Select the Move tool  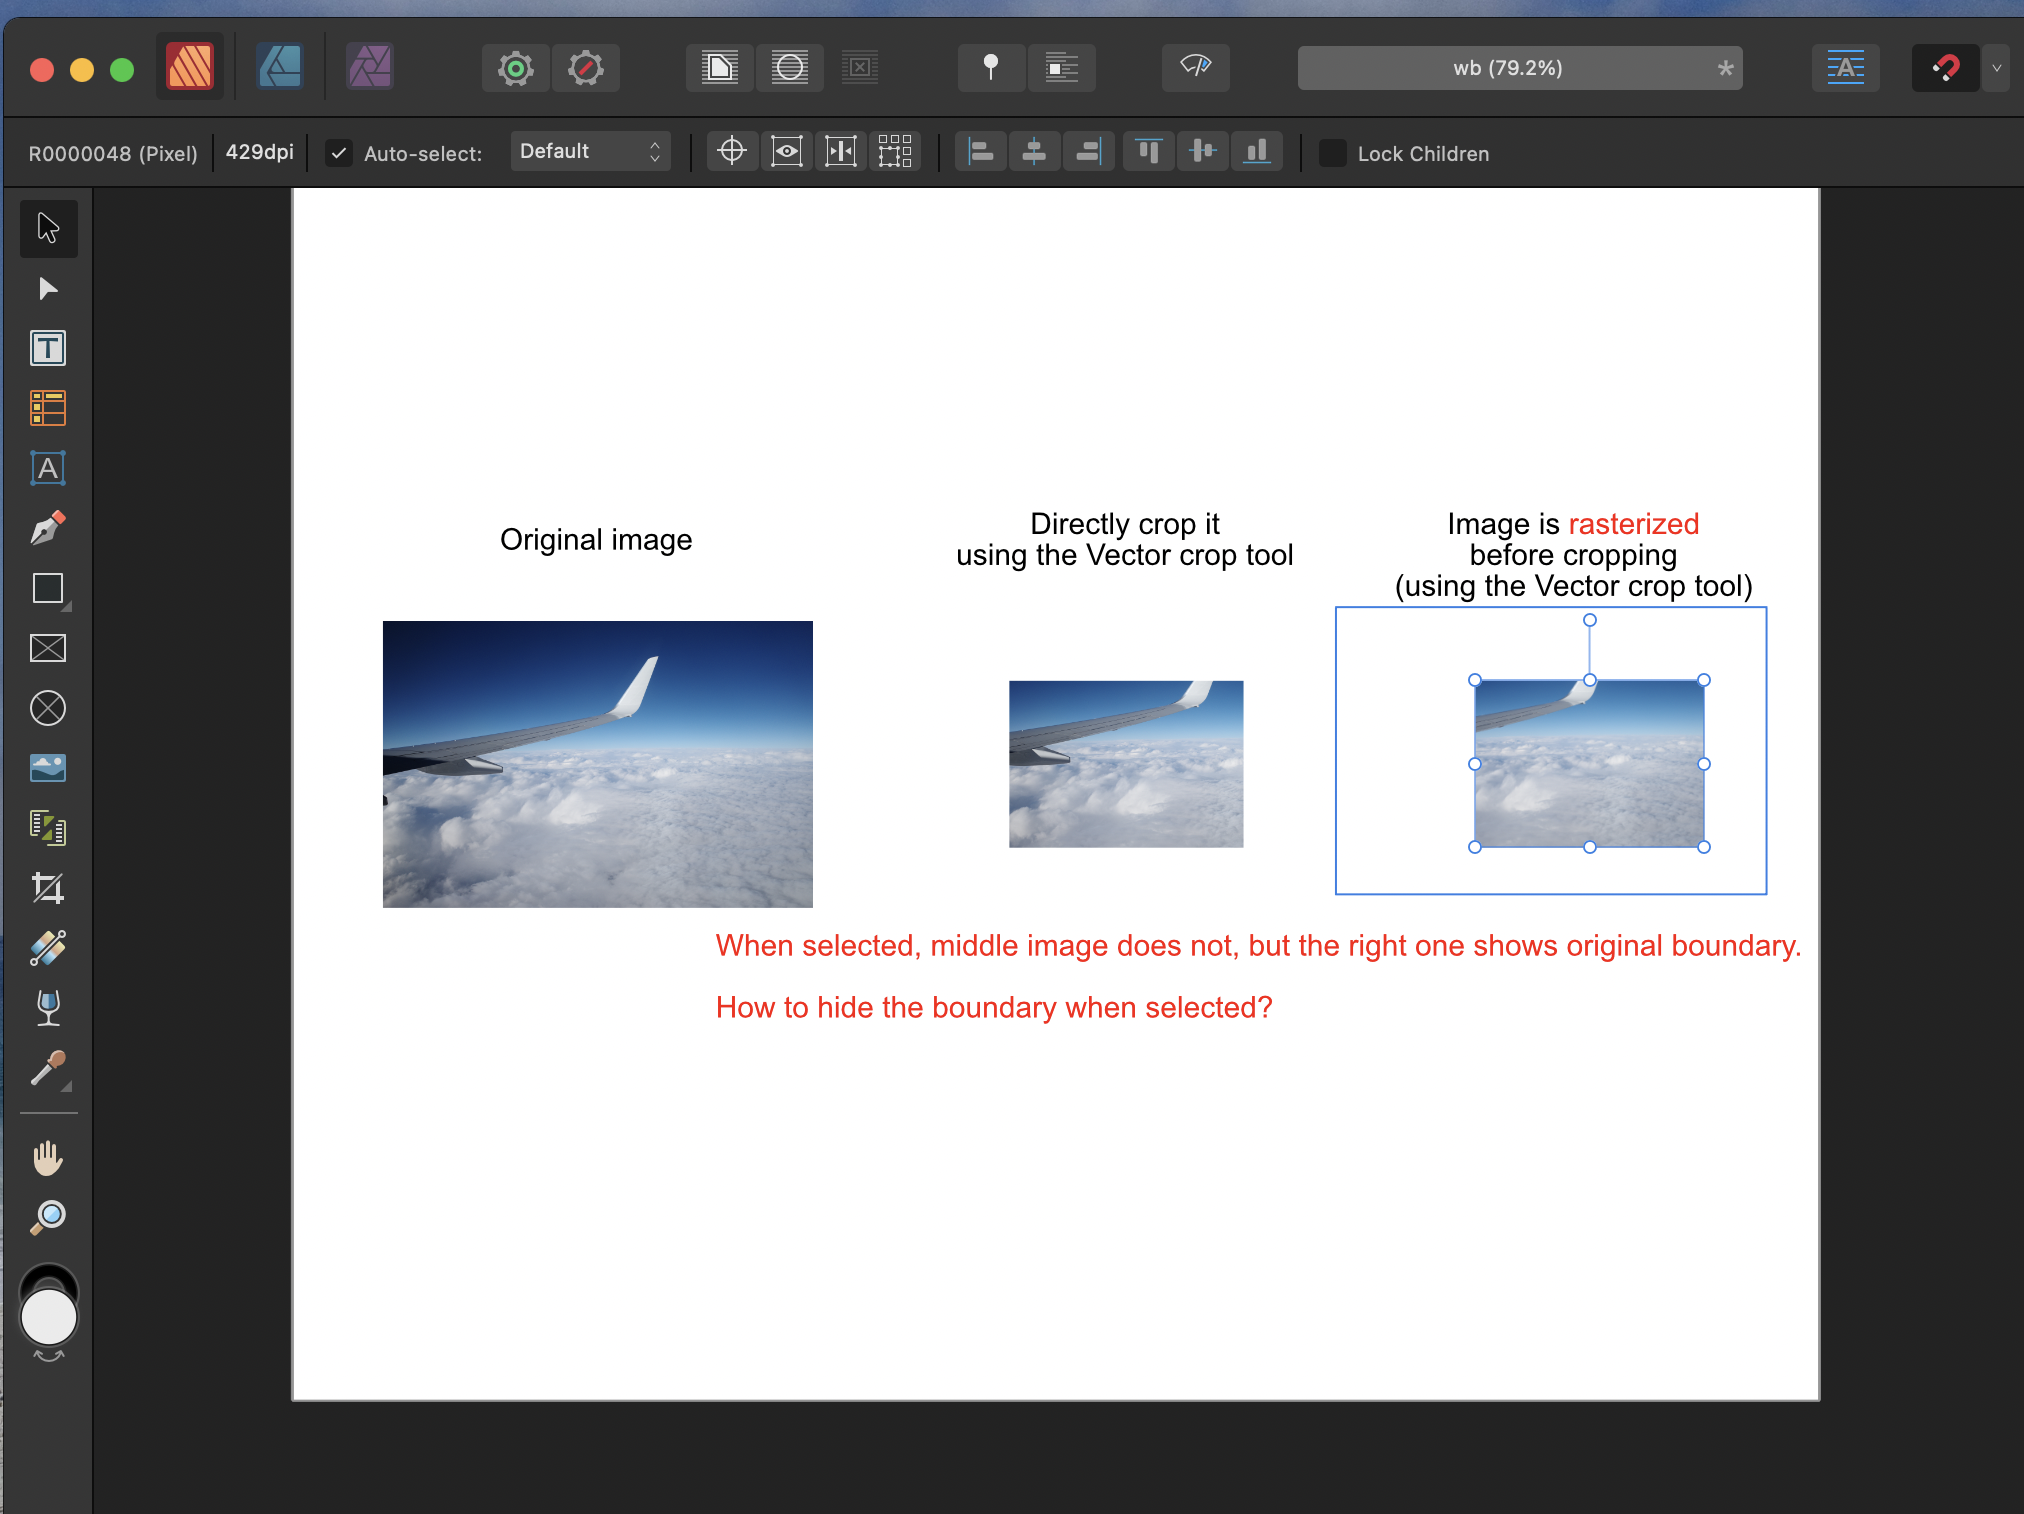(x=48, y=228)
